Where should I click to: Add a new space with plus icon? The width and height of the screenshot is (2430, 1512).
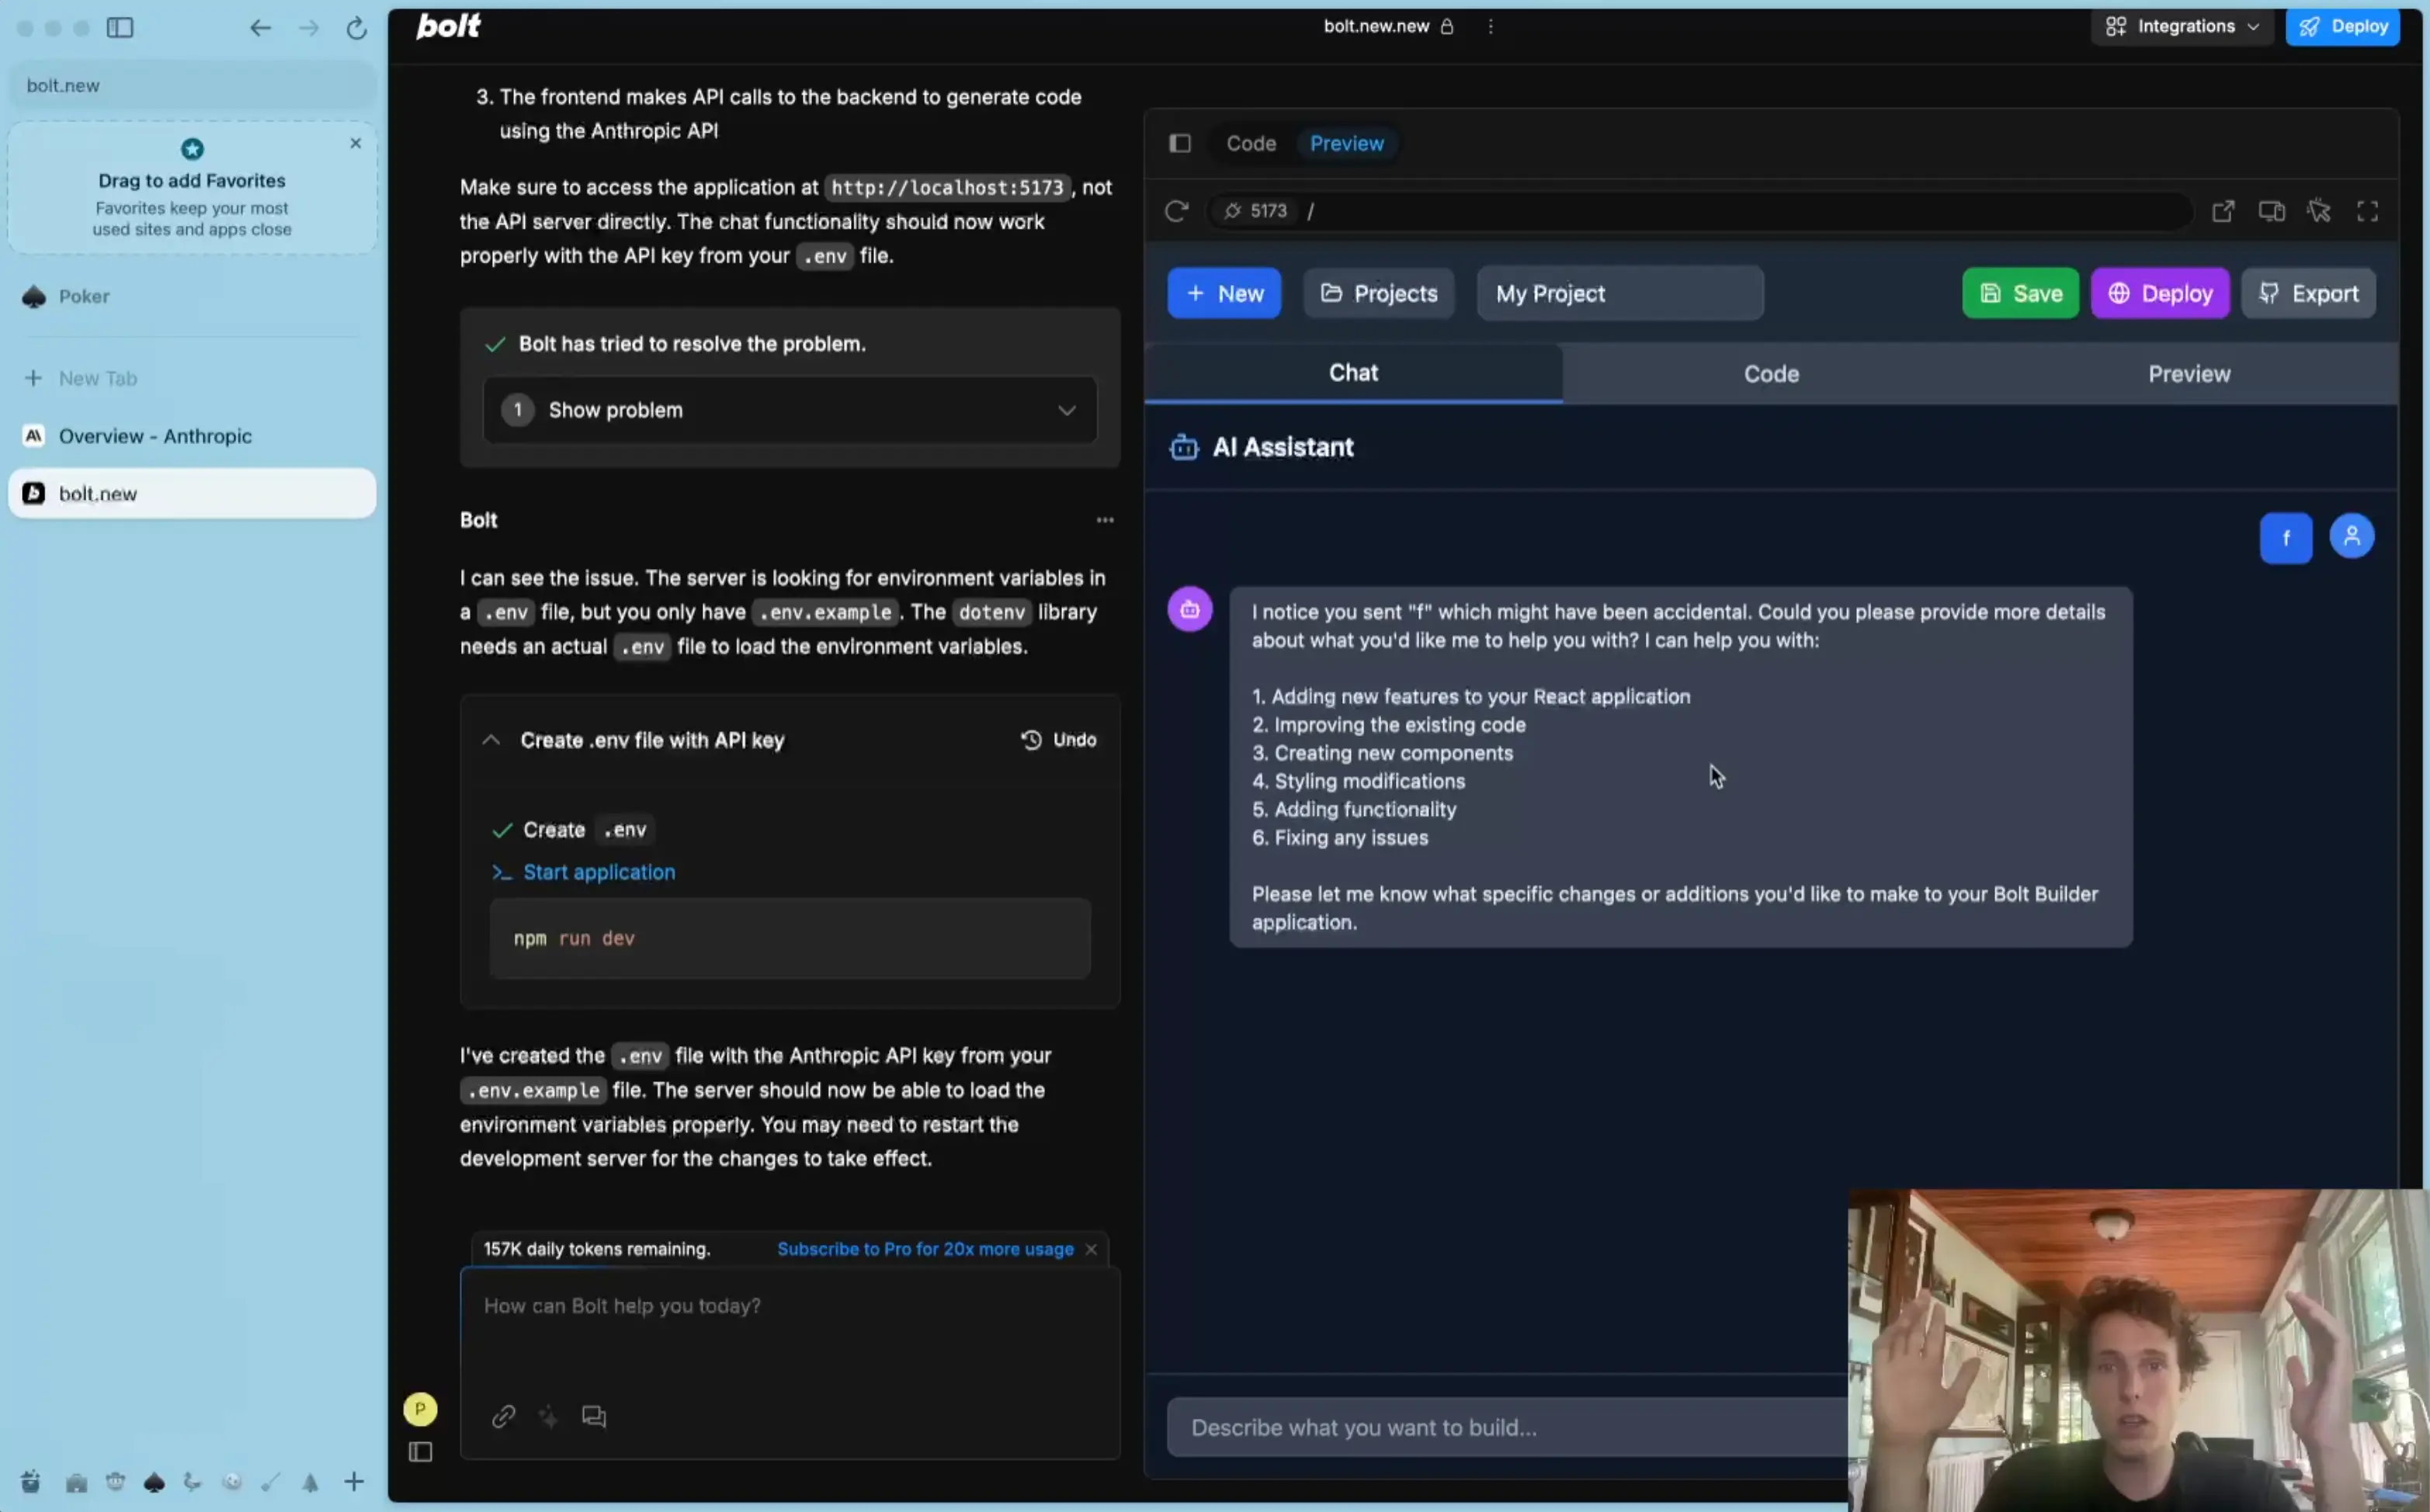pos(354,1482)
